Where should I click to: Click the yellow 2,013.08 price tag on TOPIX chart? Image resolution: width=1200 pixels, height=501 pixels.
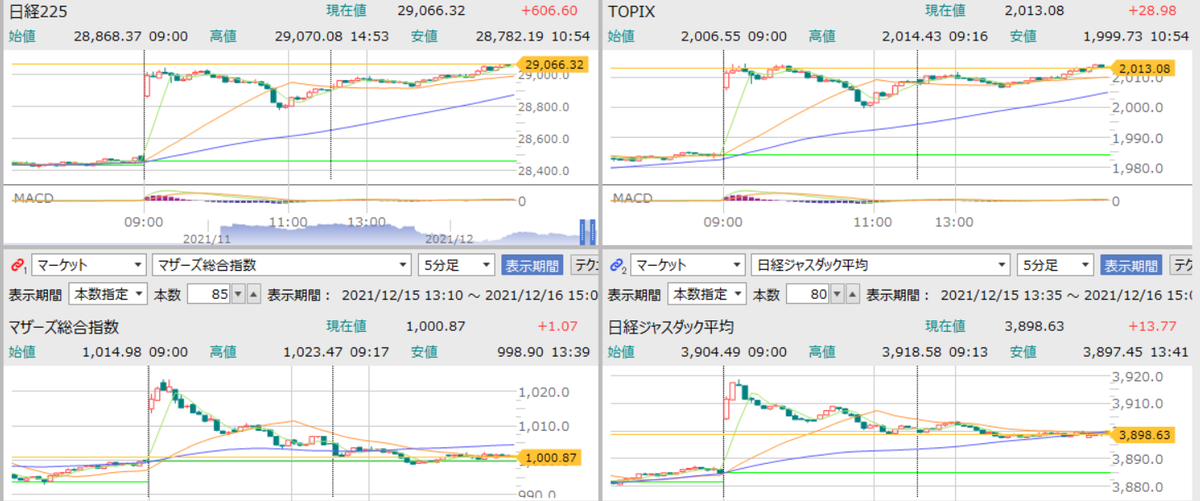point(1145,68)
